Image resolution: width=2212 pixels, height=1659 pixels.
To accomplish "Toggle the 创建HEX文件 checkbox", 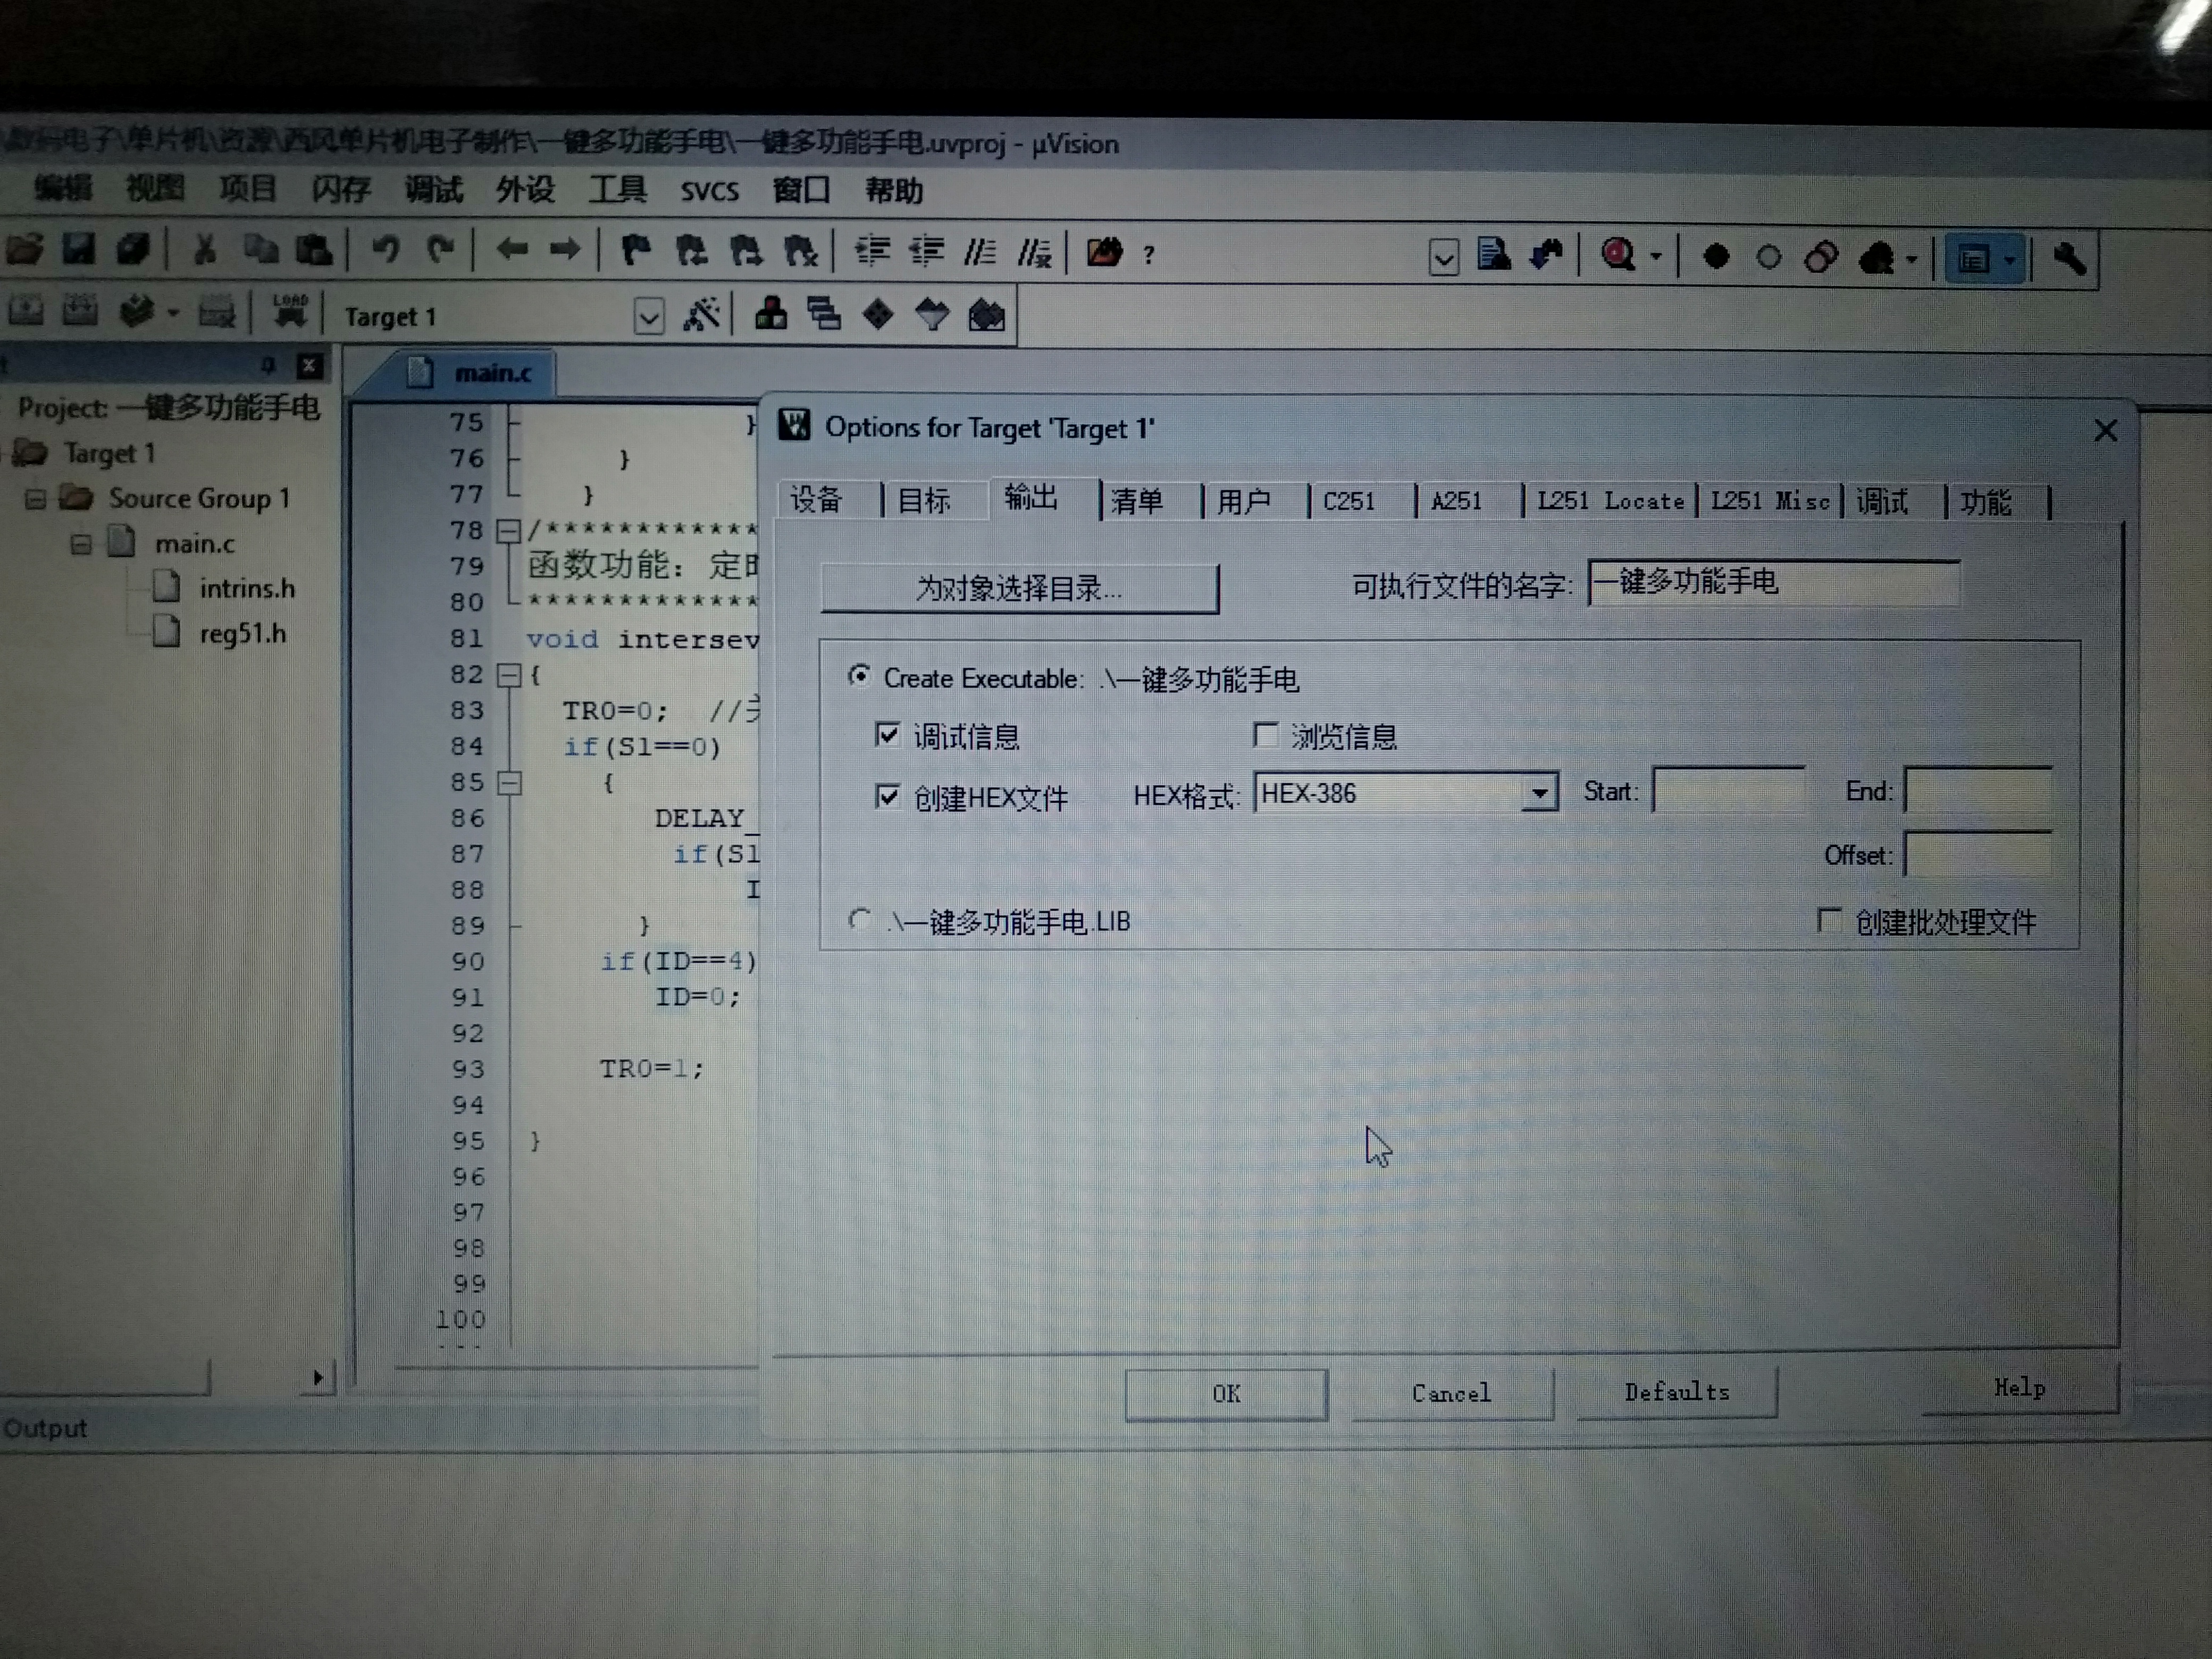I will pos(887,796).
